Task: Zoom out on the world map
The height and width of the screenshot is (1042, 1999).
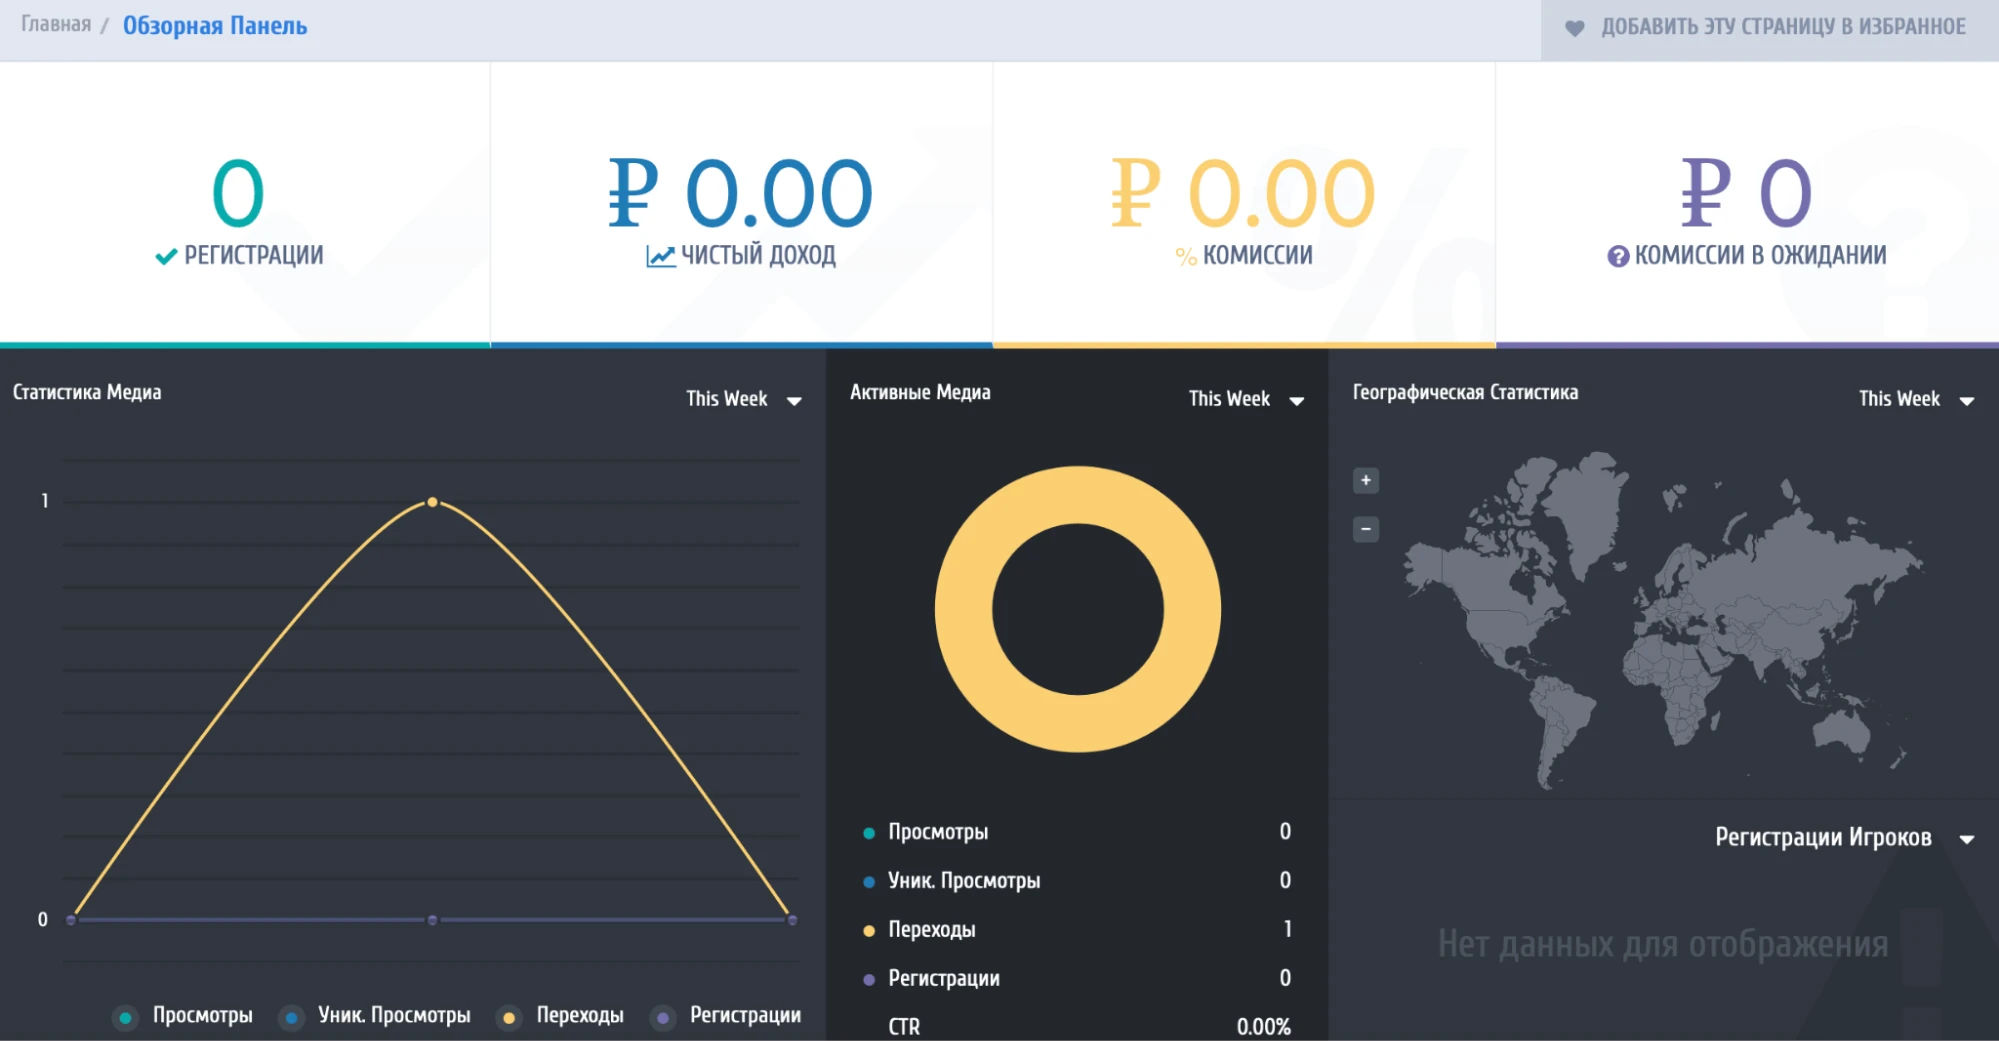Action: click(x=1366, y=529)
